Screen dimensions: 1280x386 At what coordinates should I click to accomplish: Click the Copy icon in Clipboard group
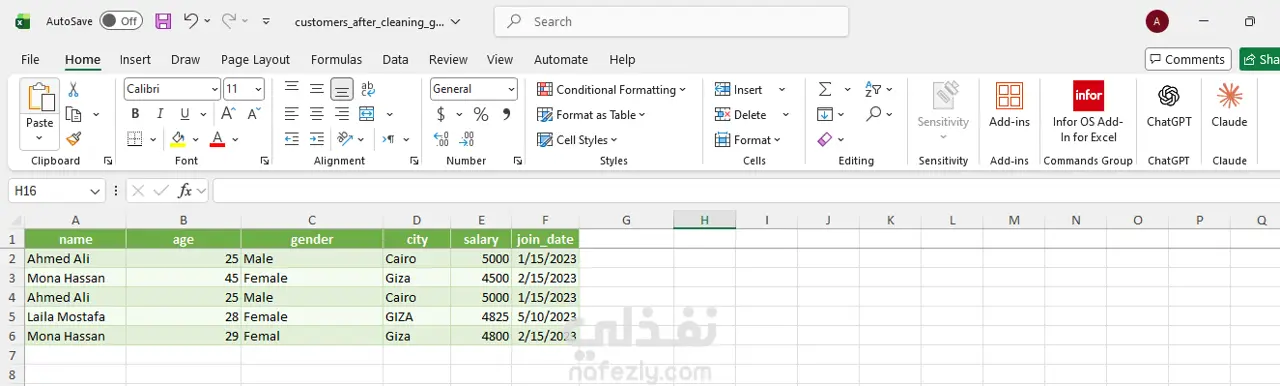[x=73, y=114]
